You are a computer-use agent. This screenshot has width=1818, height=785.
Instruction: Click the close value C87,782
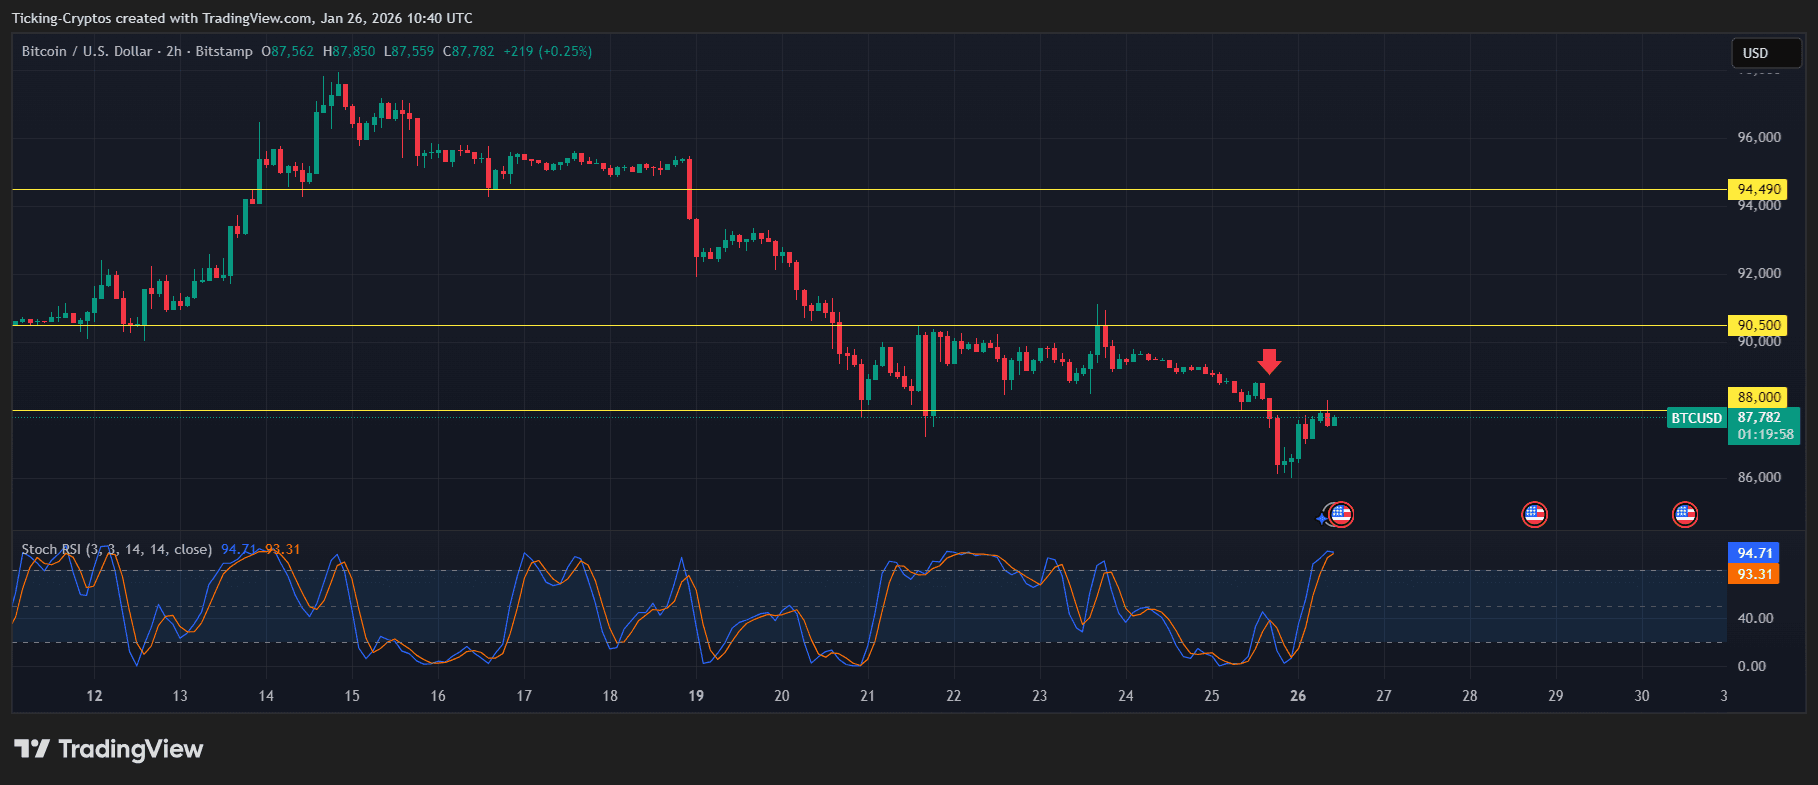pos(469,51)
